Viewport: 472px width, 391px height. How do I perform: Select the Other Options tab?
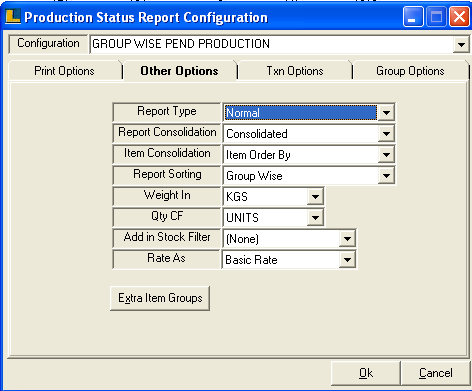point(179,71)
